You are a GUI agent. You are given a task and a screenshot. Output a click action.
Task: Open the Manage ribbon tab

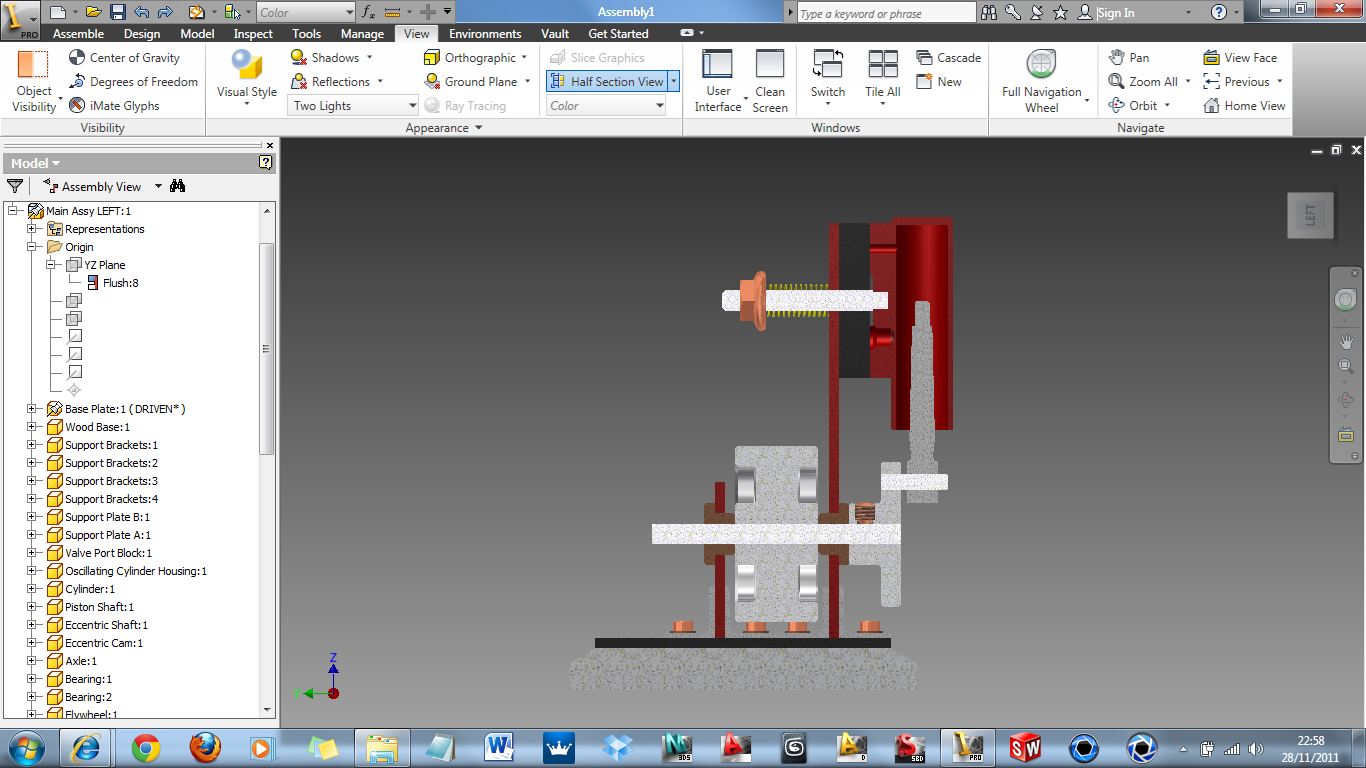tap(362, 33)
